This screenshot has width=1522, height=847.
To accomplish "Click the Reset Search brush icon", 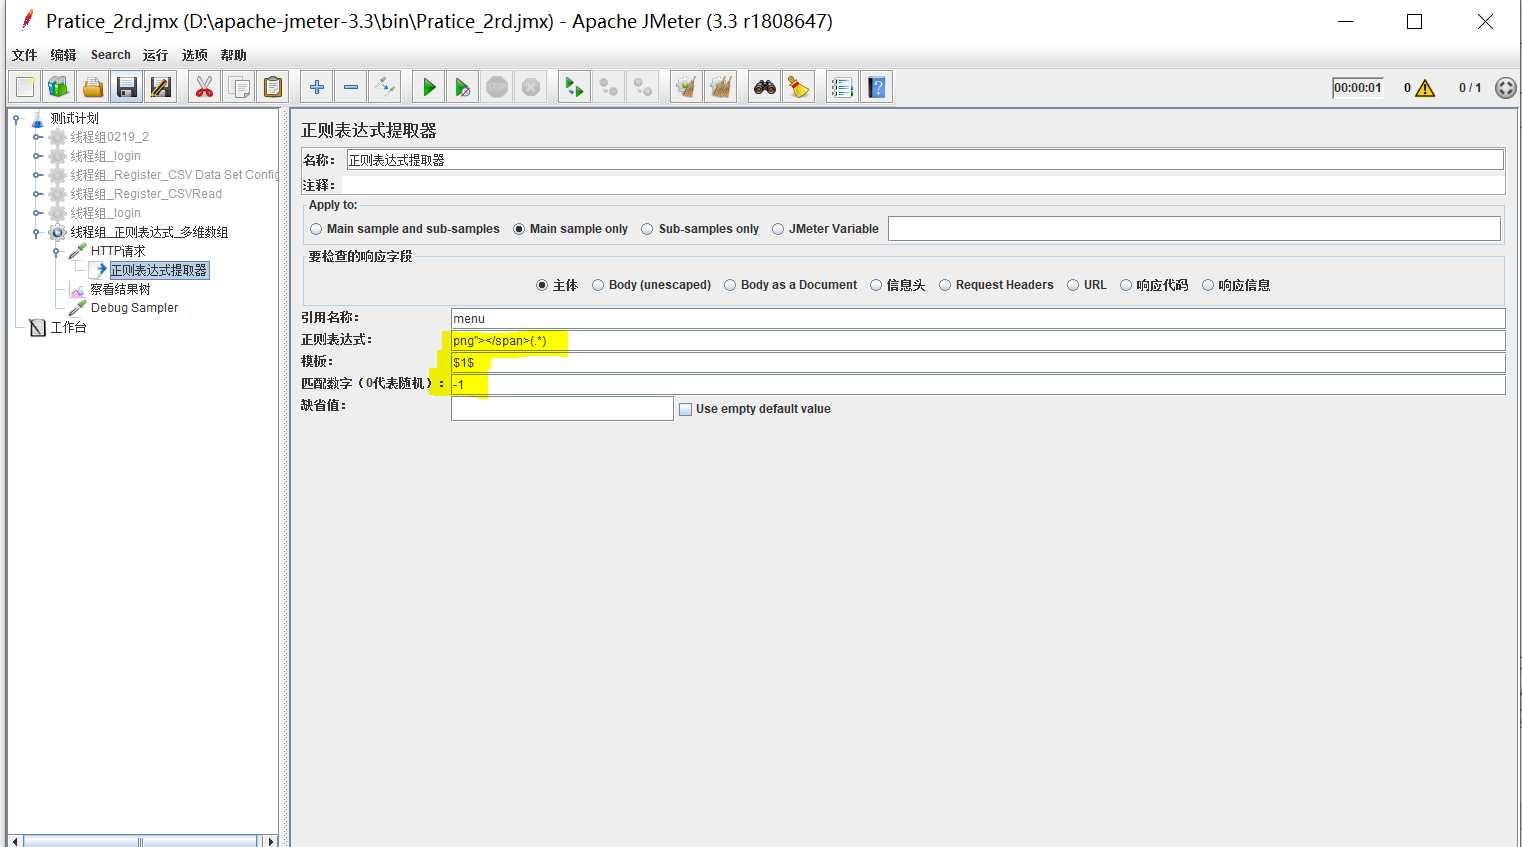I will tap(799, 87).
